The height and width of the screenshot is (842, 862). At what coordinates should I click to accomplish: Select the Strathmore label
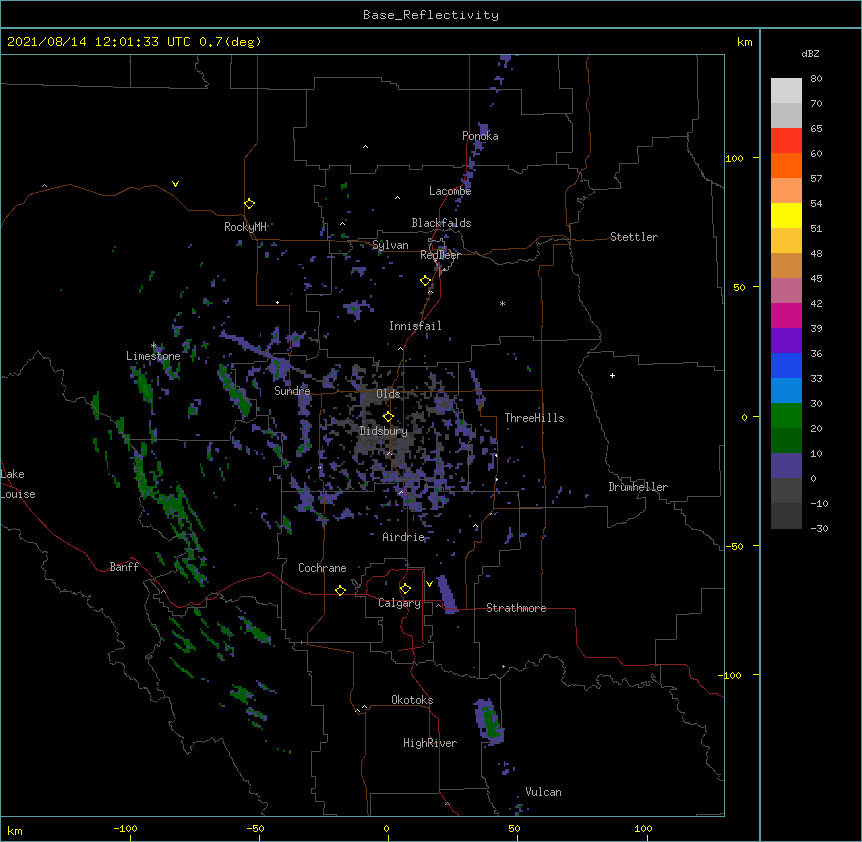516,608
